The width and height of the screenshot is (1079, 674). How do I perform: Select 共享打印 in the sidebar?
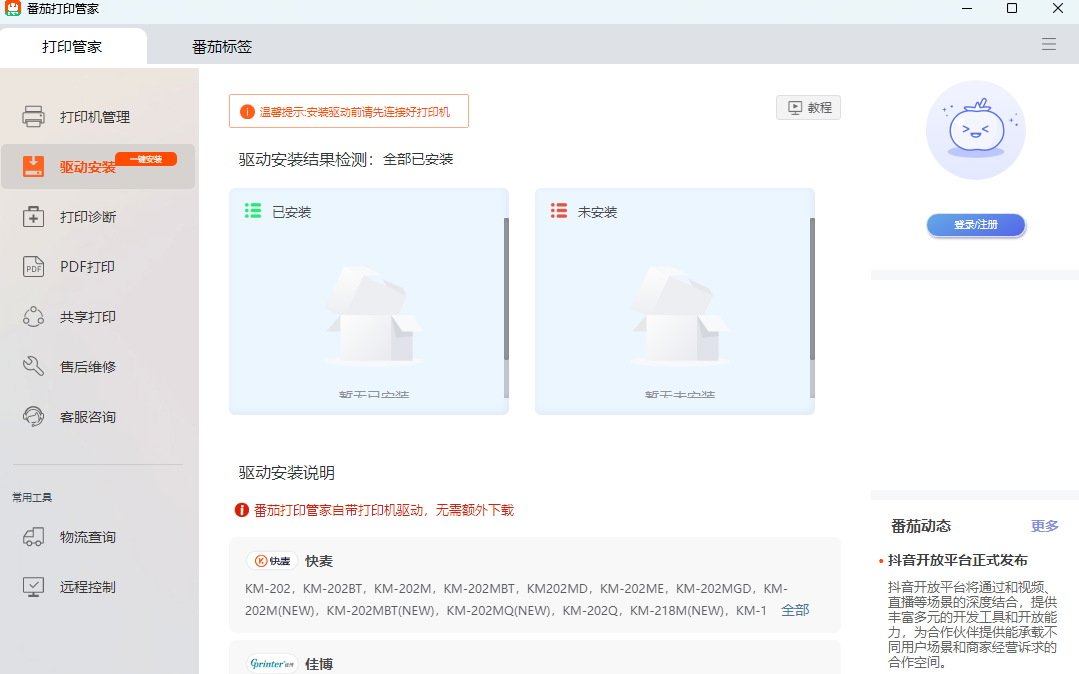[89, 316]
